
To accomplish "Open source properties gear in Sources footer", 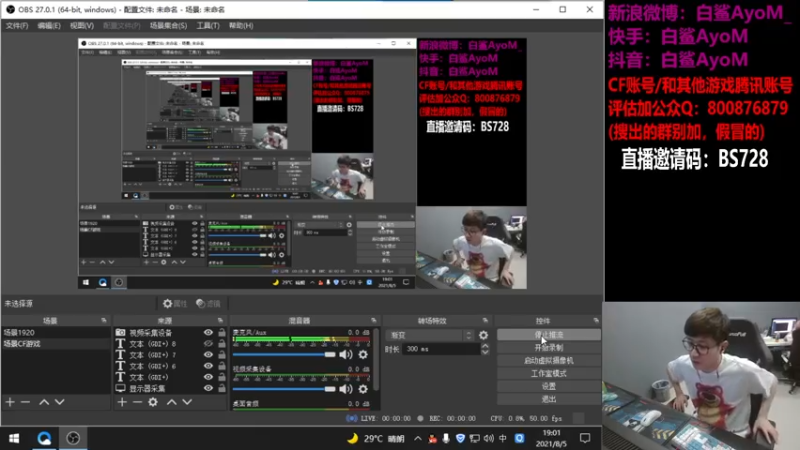I will (x=153, y=402).
